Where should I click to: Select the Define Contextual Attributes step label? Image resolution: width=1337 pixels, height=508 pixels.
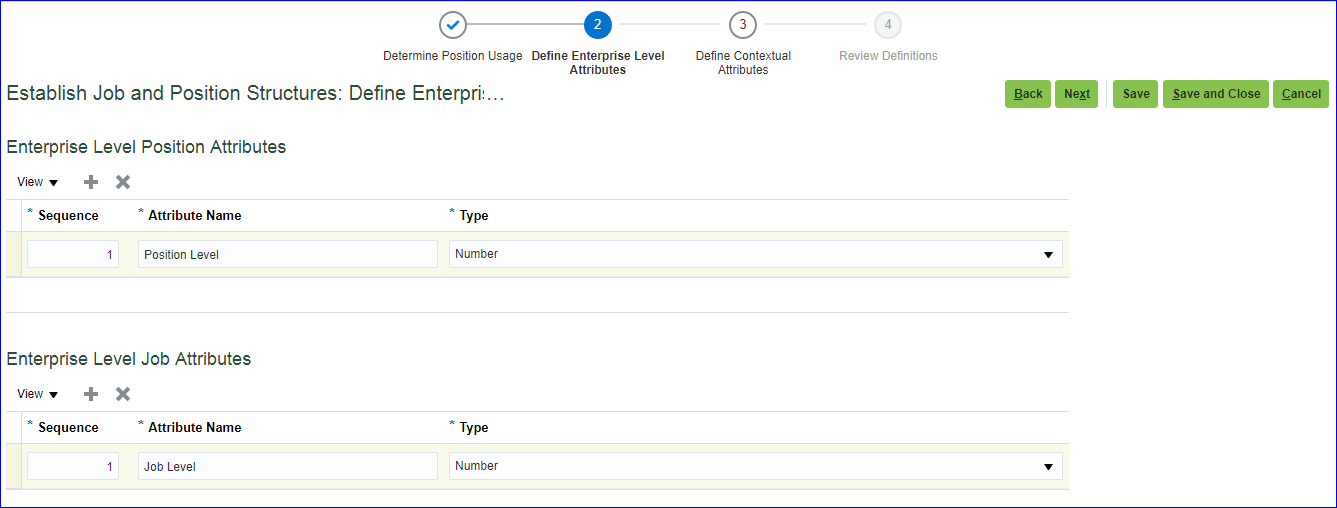pos(743,63)
